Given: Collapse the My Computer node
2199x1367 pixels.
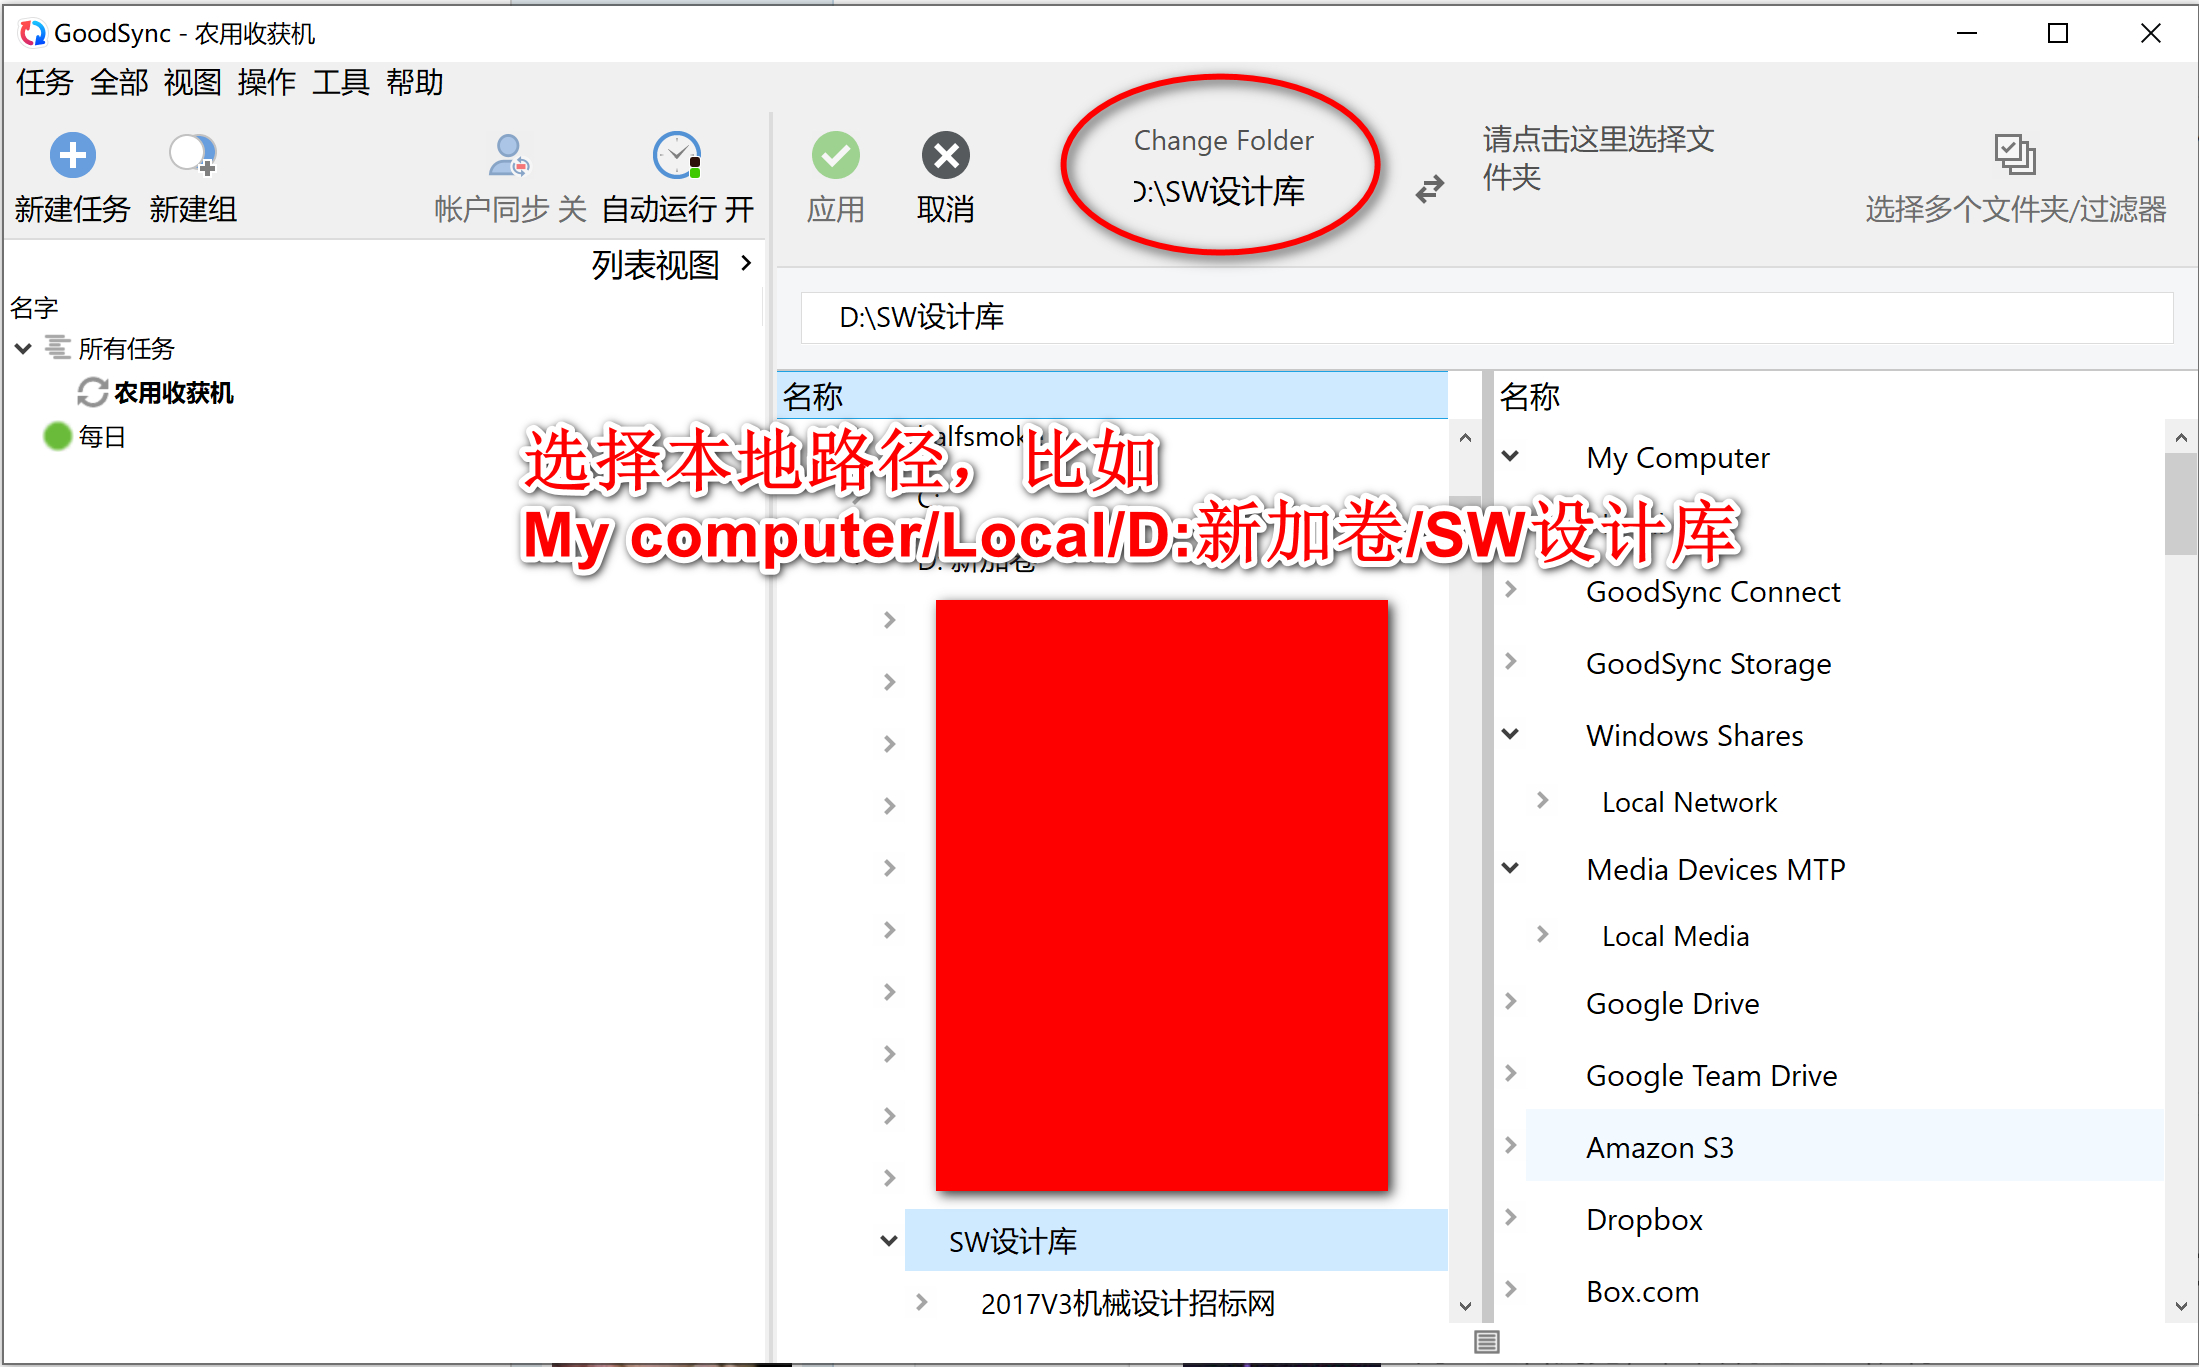Looking at the screenshot, I should point(1511,456).
